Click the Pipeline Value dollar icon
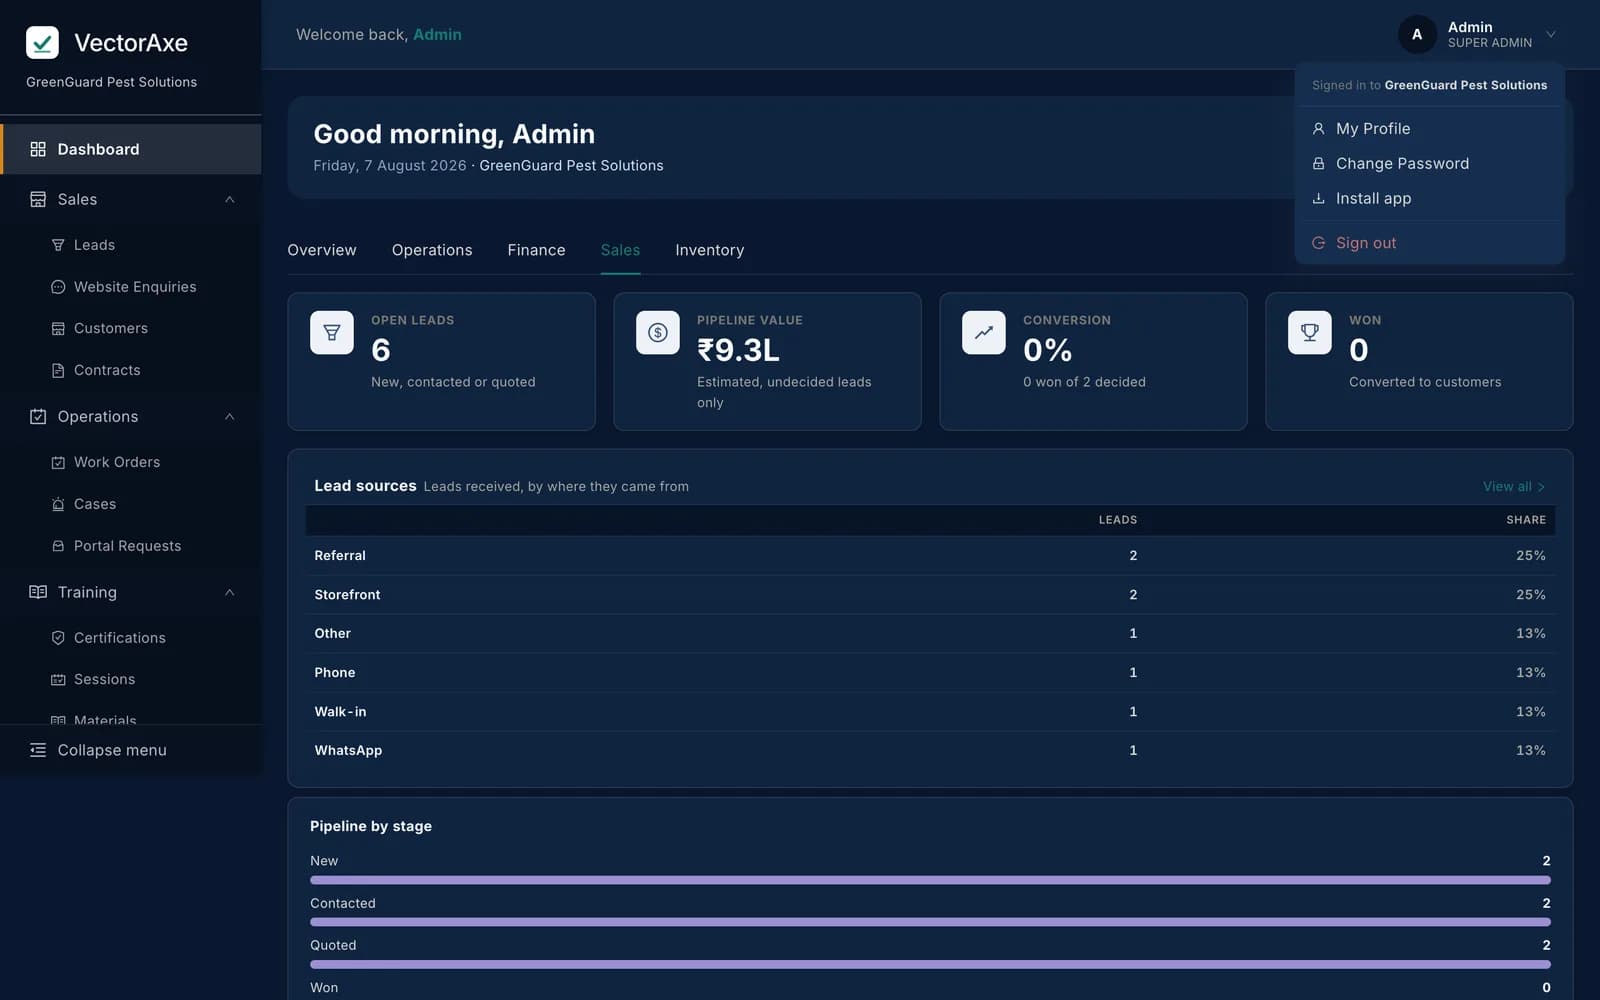Screen dimensions: 1600x1000 [x=658, y=333]
